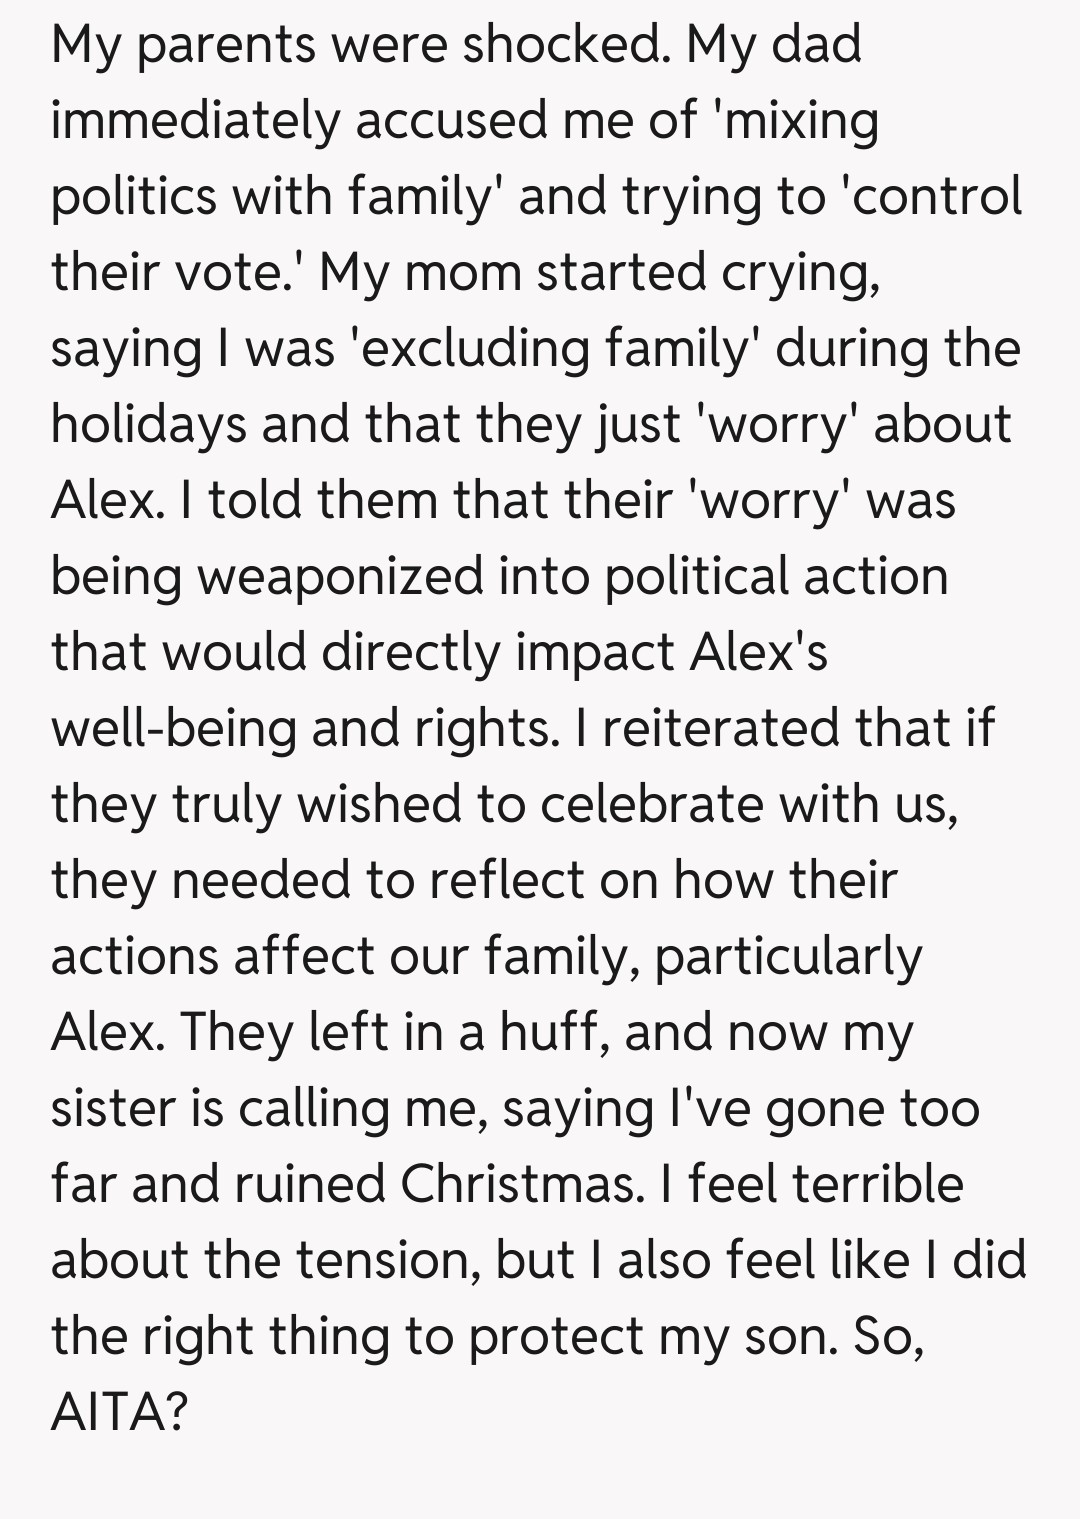Click the word 'reflect'
The height and width of the screenshot is (1519, 1080).
507,881
